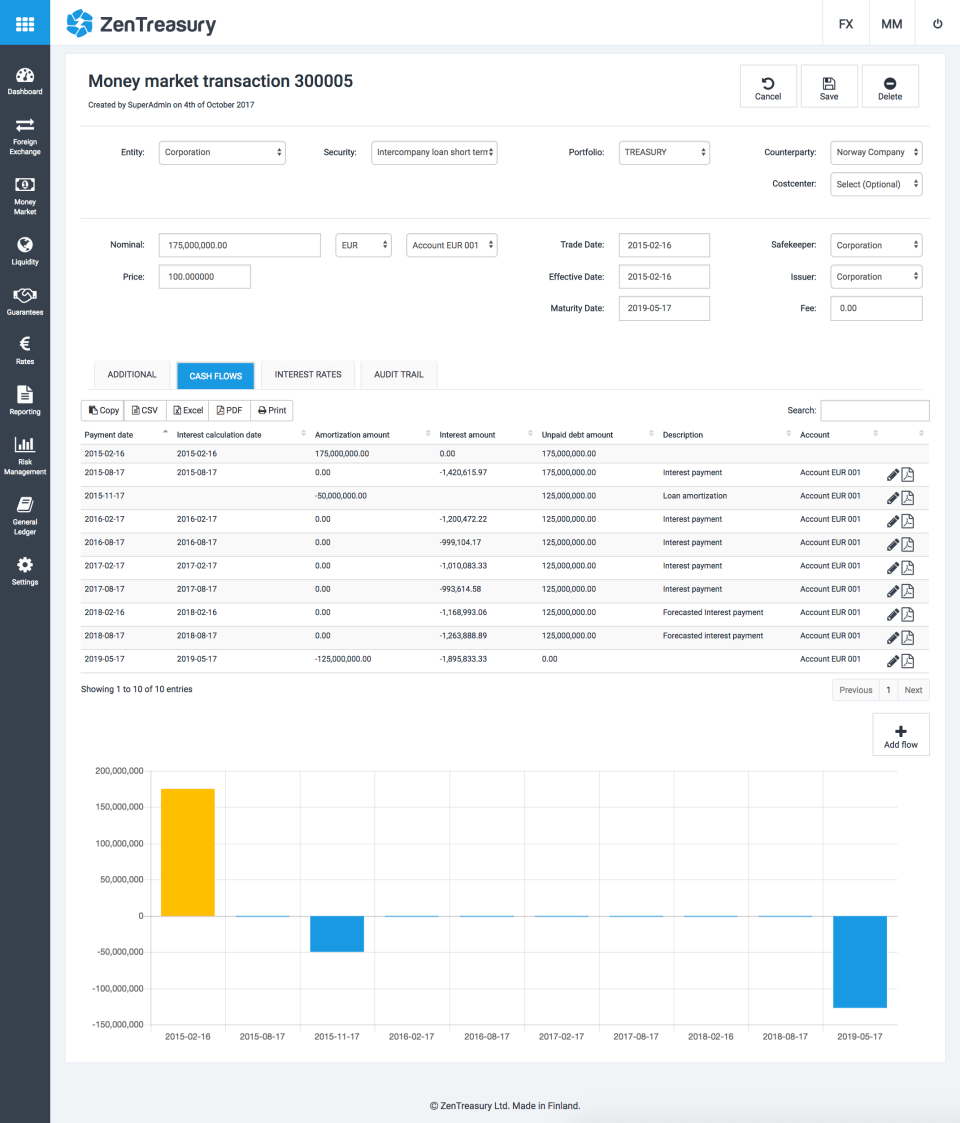The width and height of the screenshot is (960, 1123).
Task: Open the Costcenter selection dropdown
Action: tap(876, 184)
